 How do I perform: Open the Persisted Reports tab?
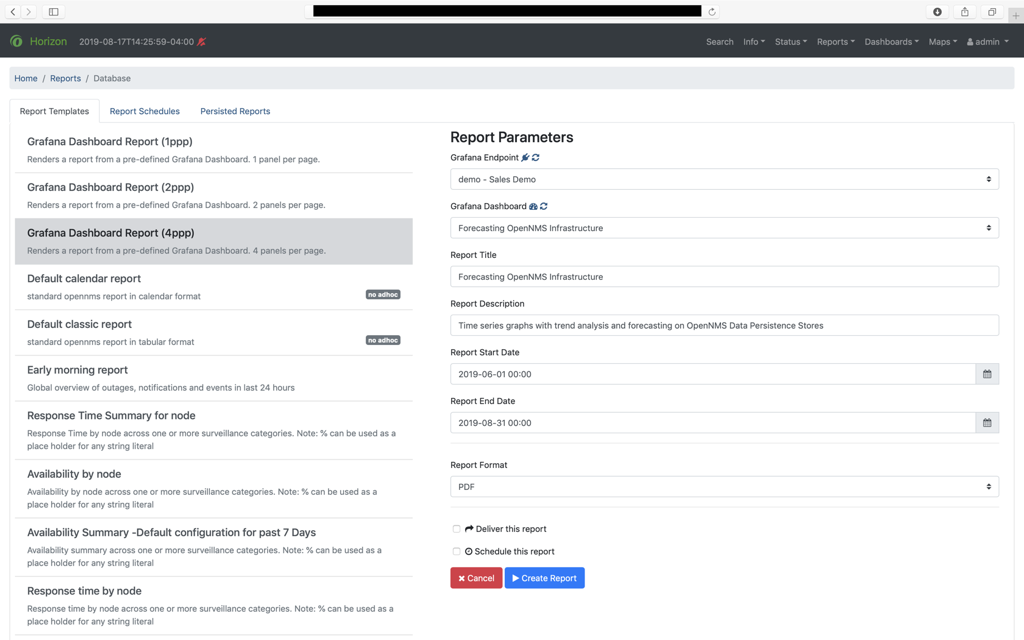tap(234, 111)
